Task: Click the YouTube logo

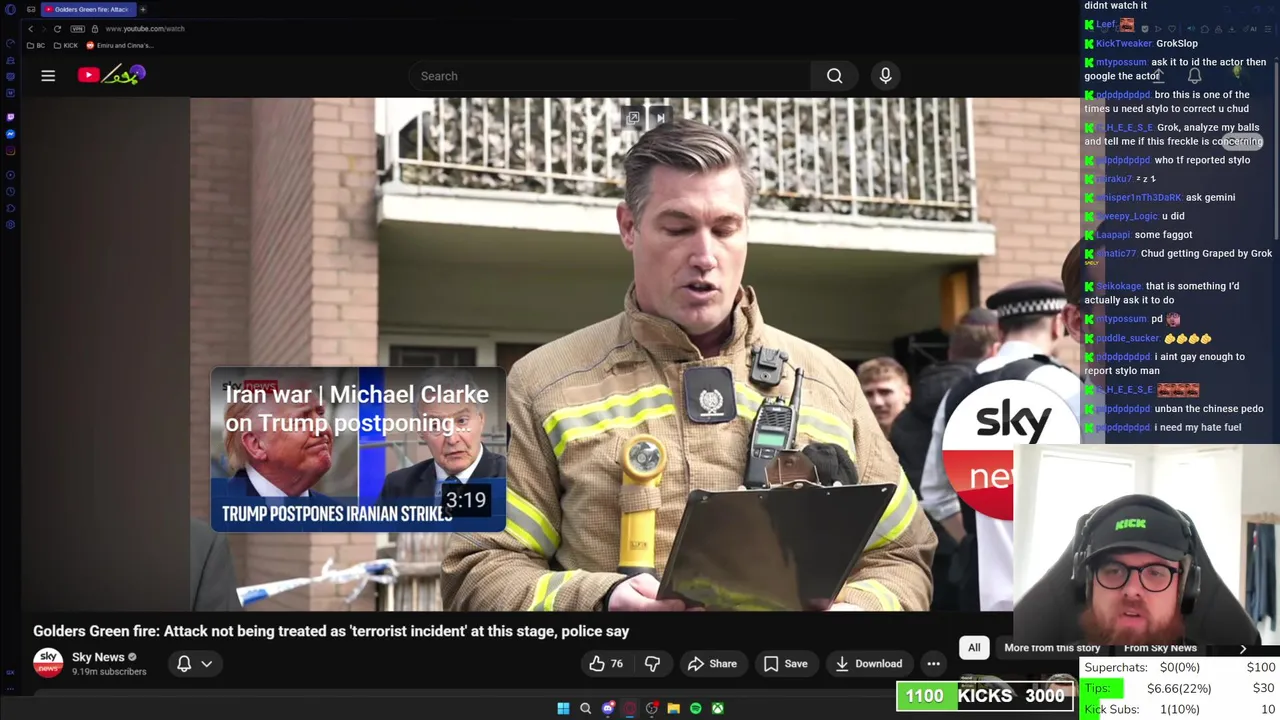Action: click(112, 75)
